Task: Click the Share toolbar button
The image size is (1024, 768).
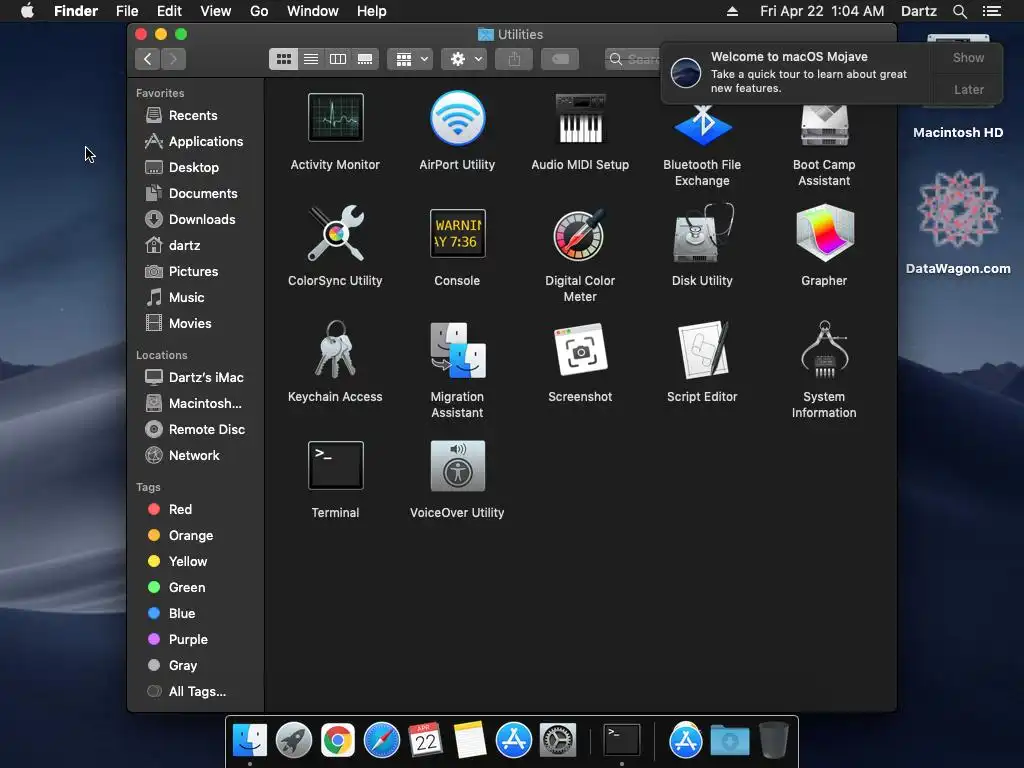Action: tap(514, 59)
